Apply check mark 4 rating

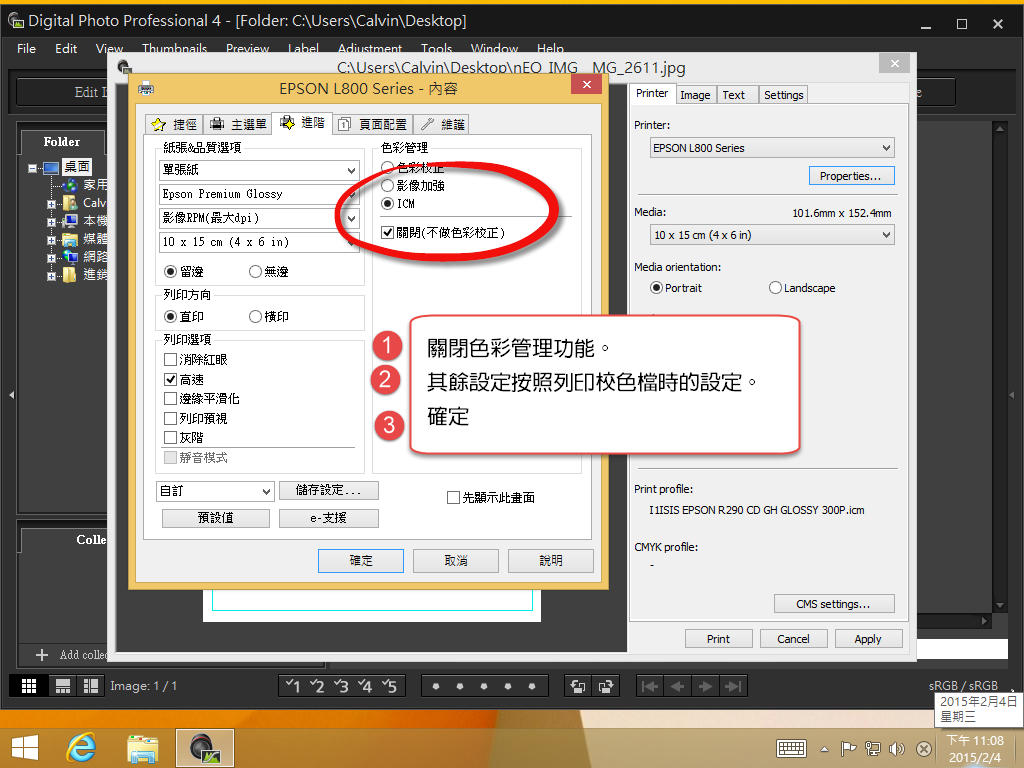coord(365,686)
